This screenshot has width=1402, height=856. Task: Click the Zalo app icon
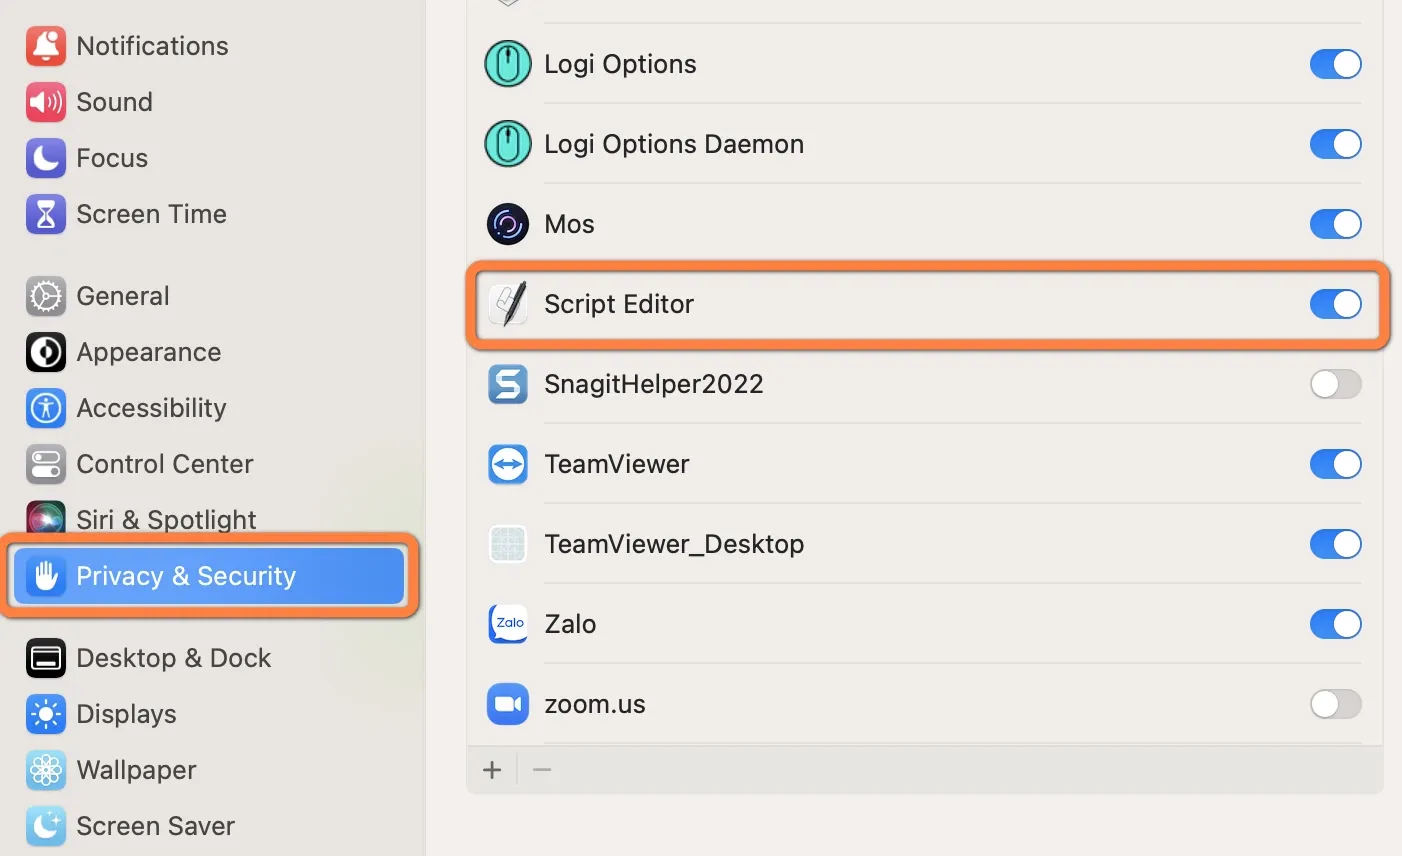click(508, 624)
